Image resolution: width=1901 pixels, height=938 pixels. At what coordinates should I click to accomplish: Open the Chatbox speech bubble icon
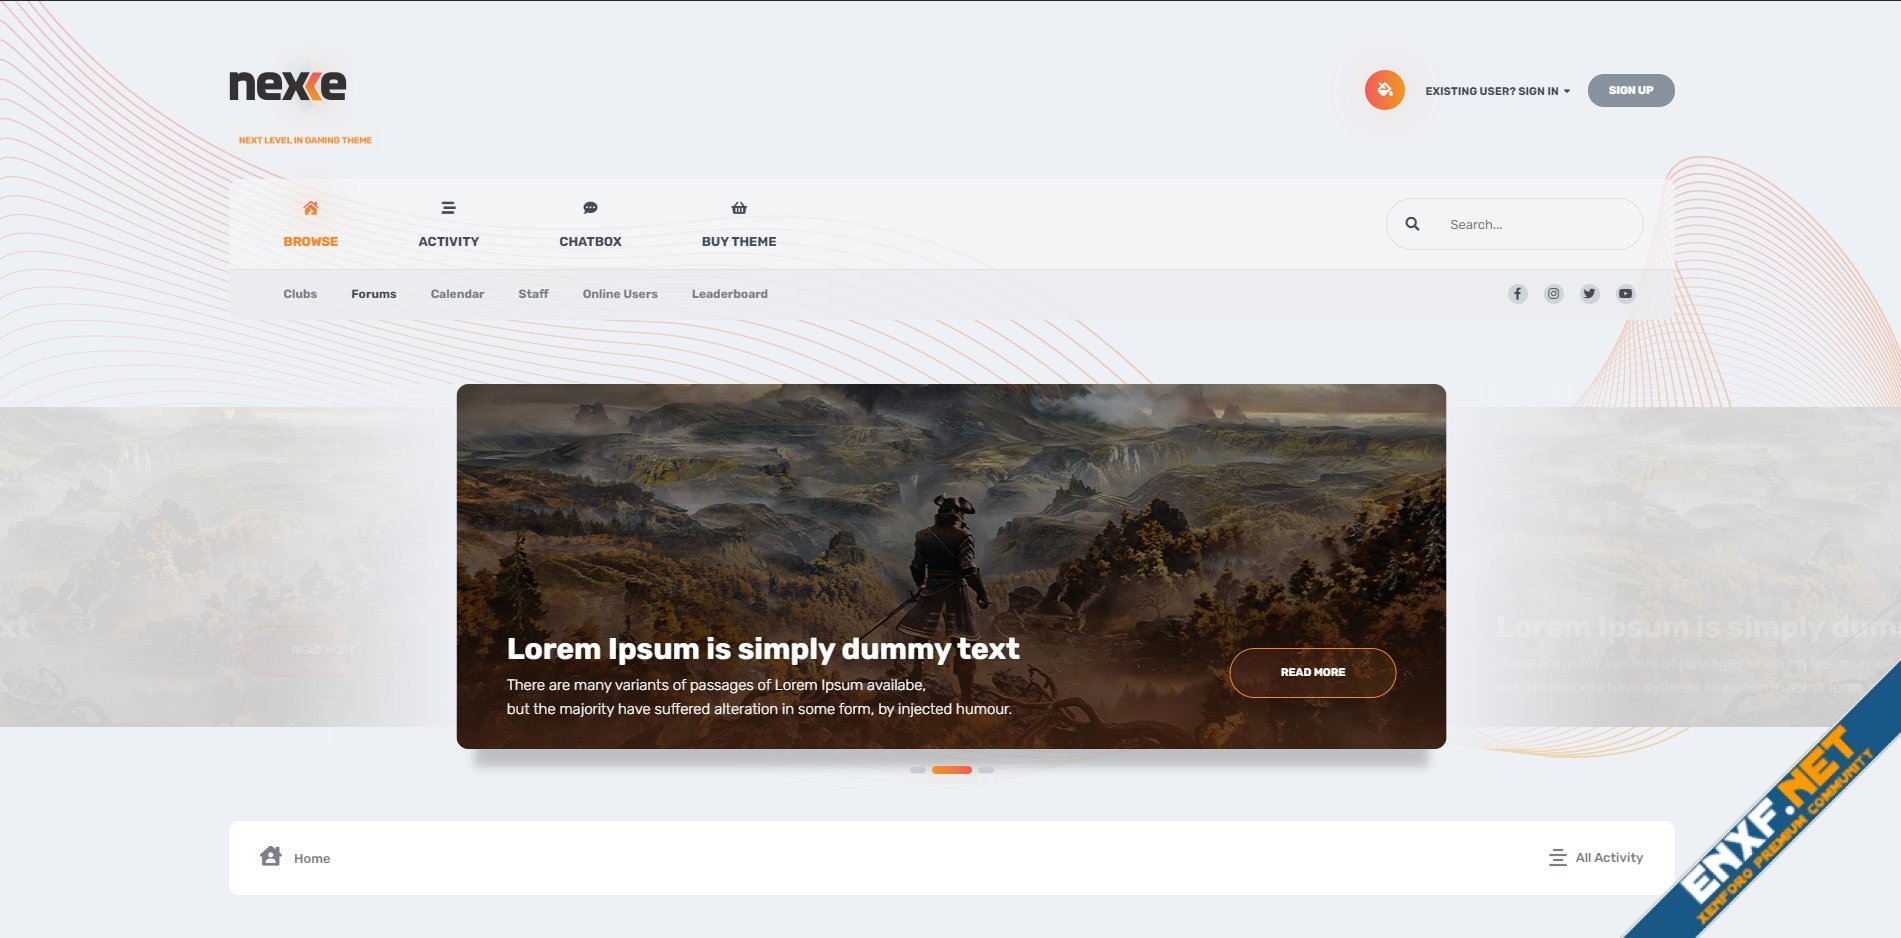[590, 208]
